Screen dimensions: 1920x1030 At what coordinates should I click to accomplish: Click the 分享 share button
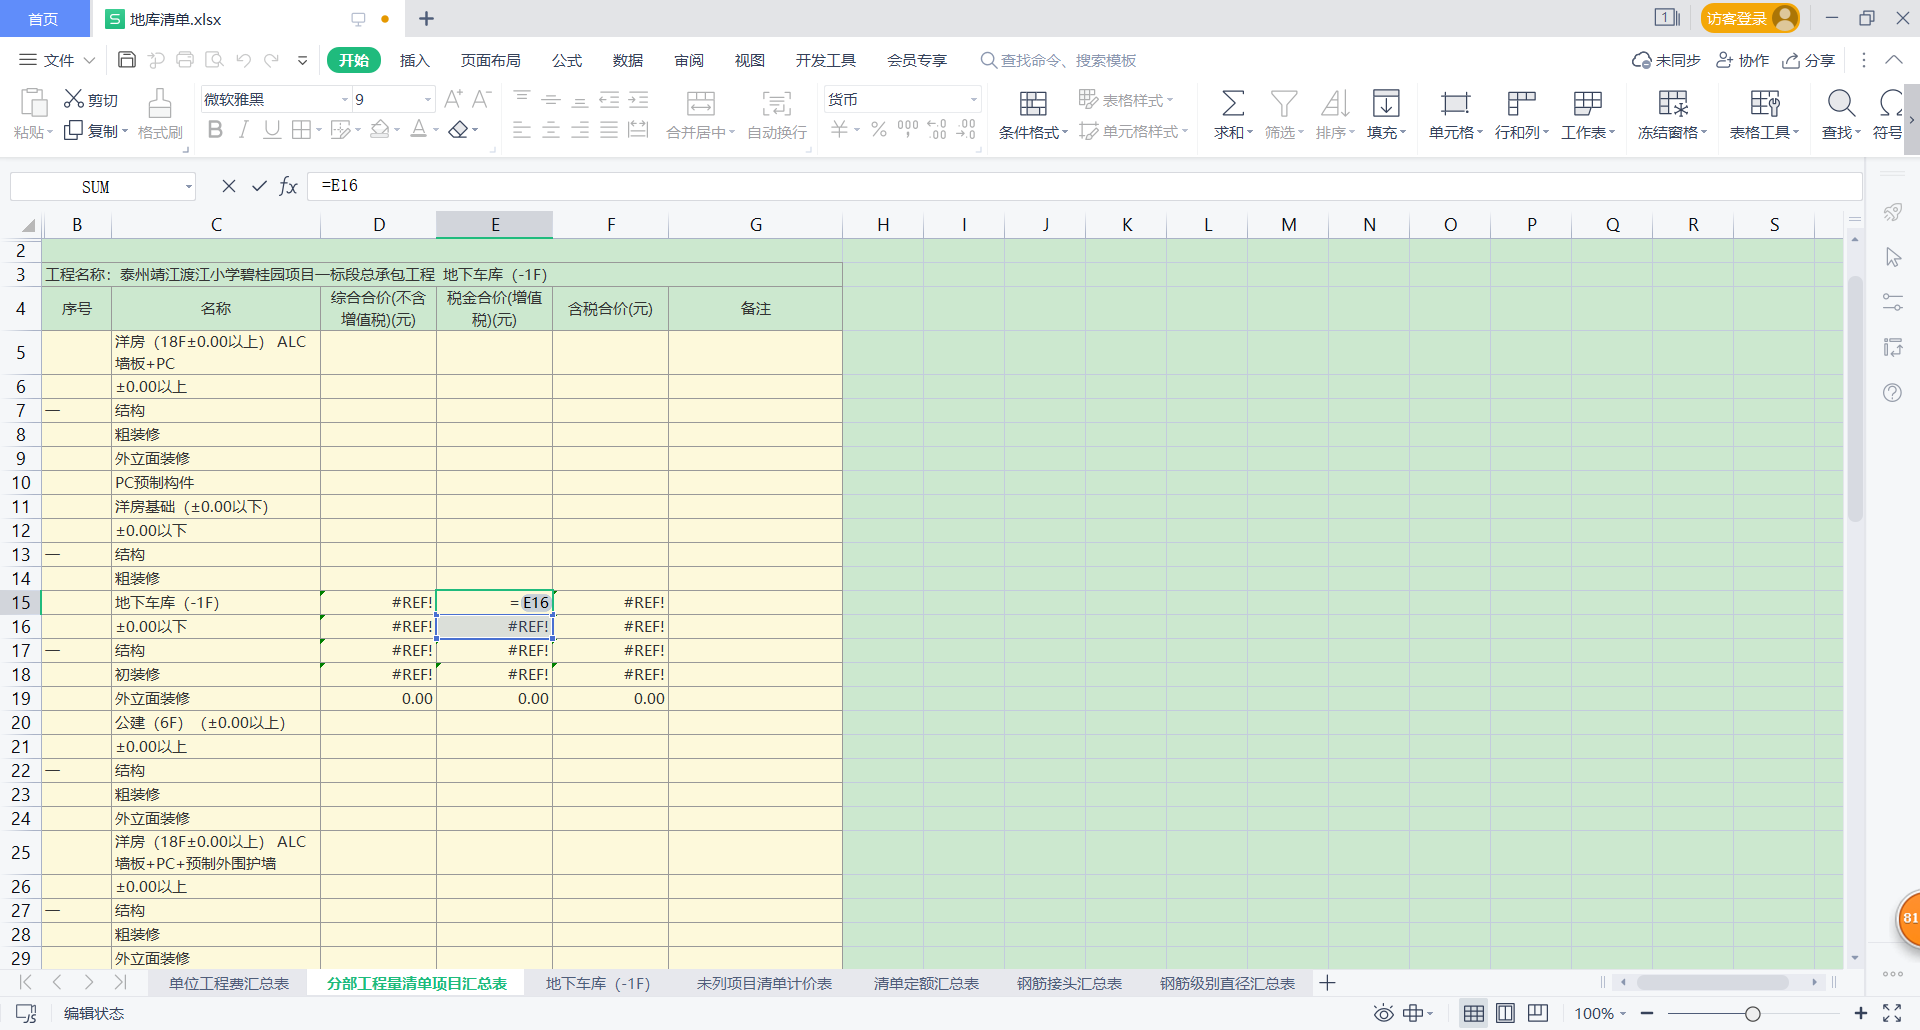coord(1809,60)
